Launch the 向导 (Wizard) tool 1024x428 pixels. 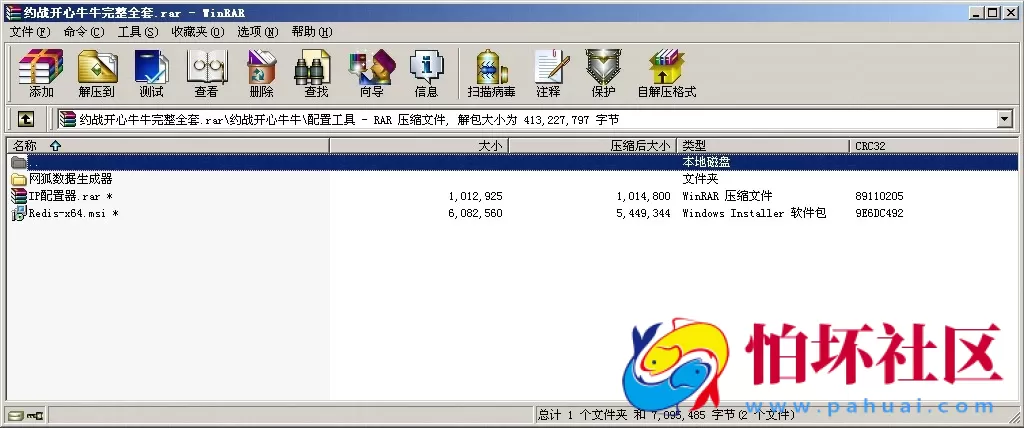point(372,67)
